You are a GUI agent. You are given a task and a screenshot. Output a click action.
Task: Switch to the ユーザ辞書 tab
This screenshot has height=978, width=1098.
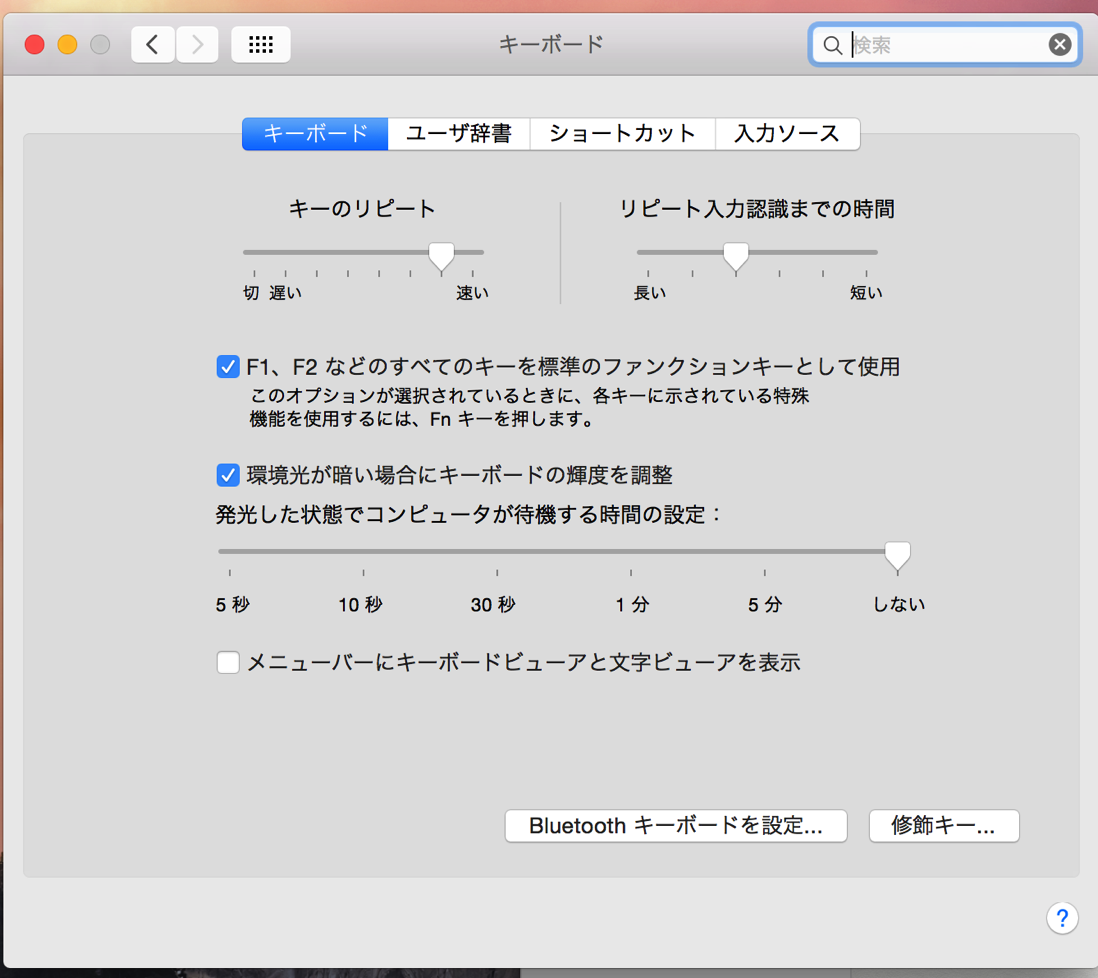click(x=459, y=134)
